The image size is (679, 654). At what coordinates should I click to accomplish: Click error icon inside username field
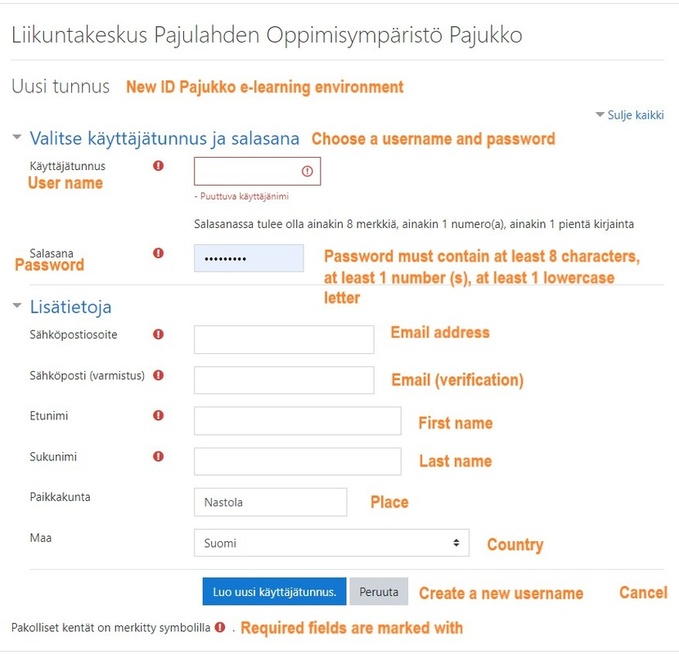click(x=307, y=171)
